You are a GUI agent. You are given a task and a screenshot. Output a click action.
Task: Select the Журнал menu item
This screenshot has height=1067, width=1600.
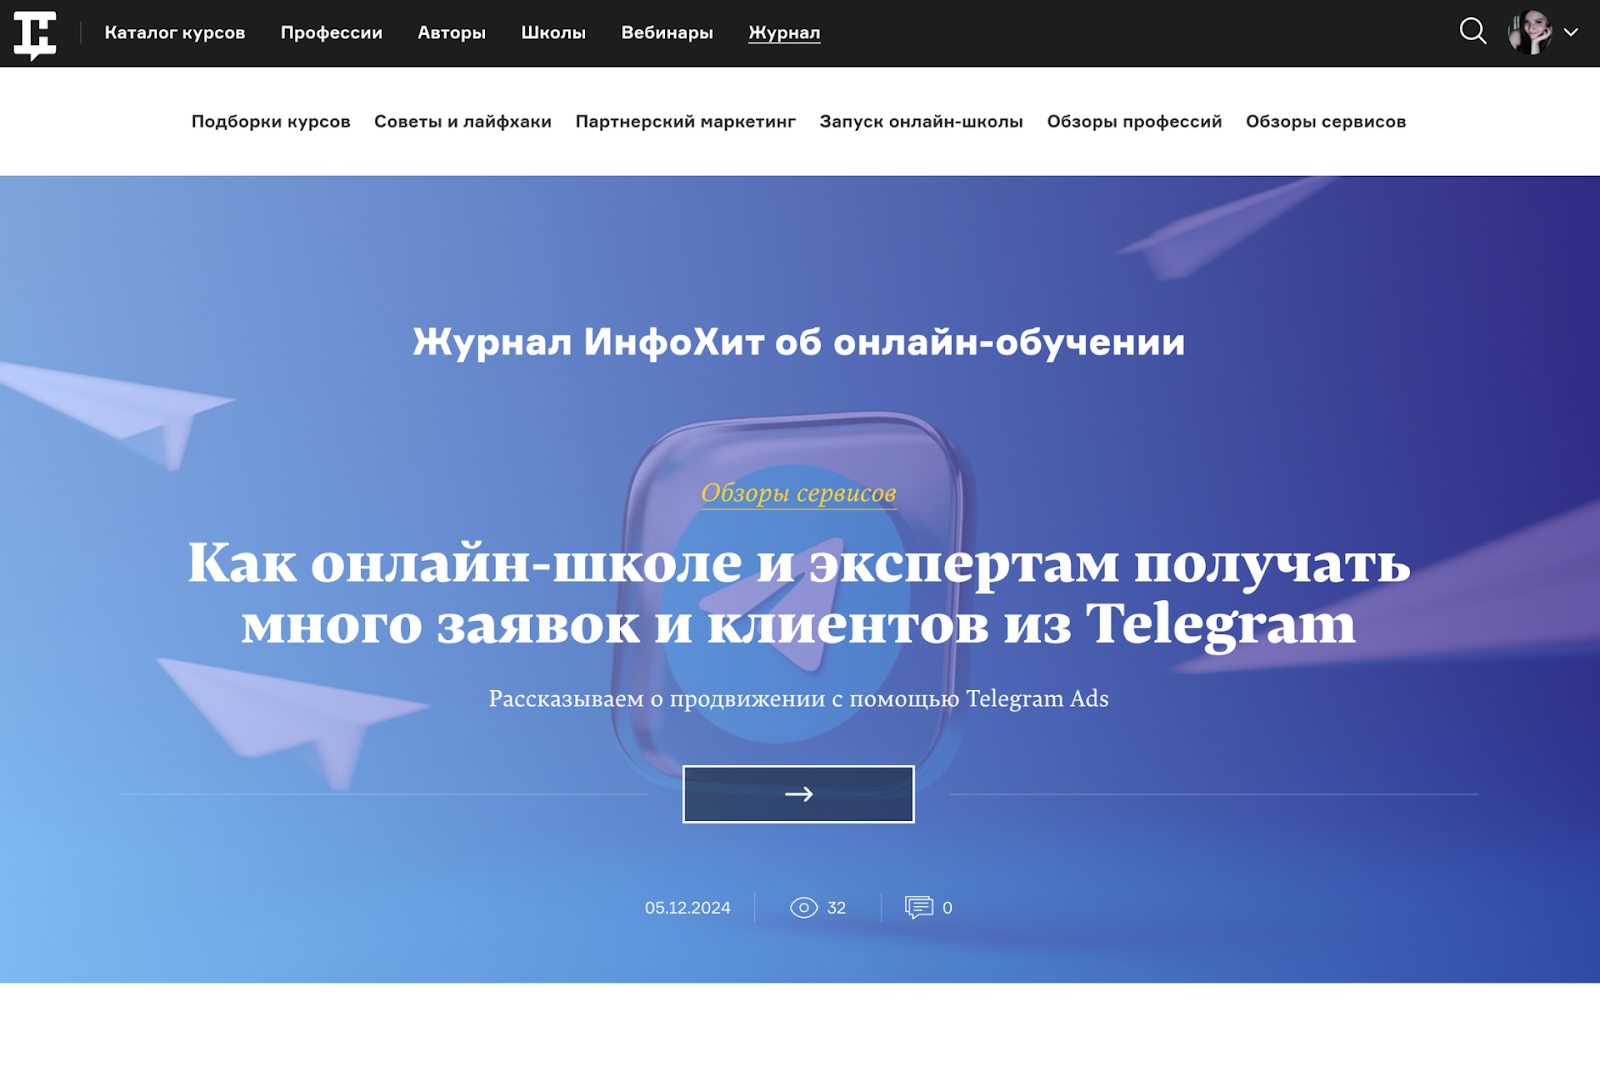point(784,33)
